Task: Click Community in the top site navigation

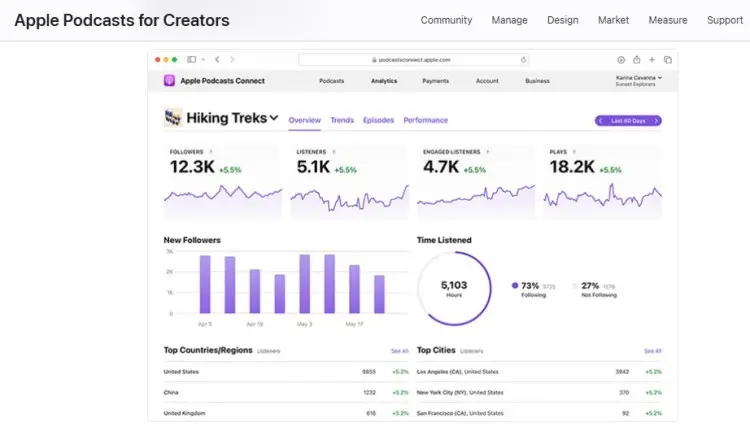Action: [446, 20]
